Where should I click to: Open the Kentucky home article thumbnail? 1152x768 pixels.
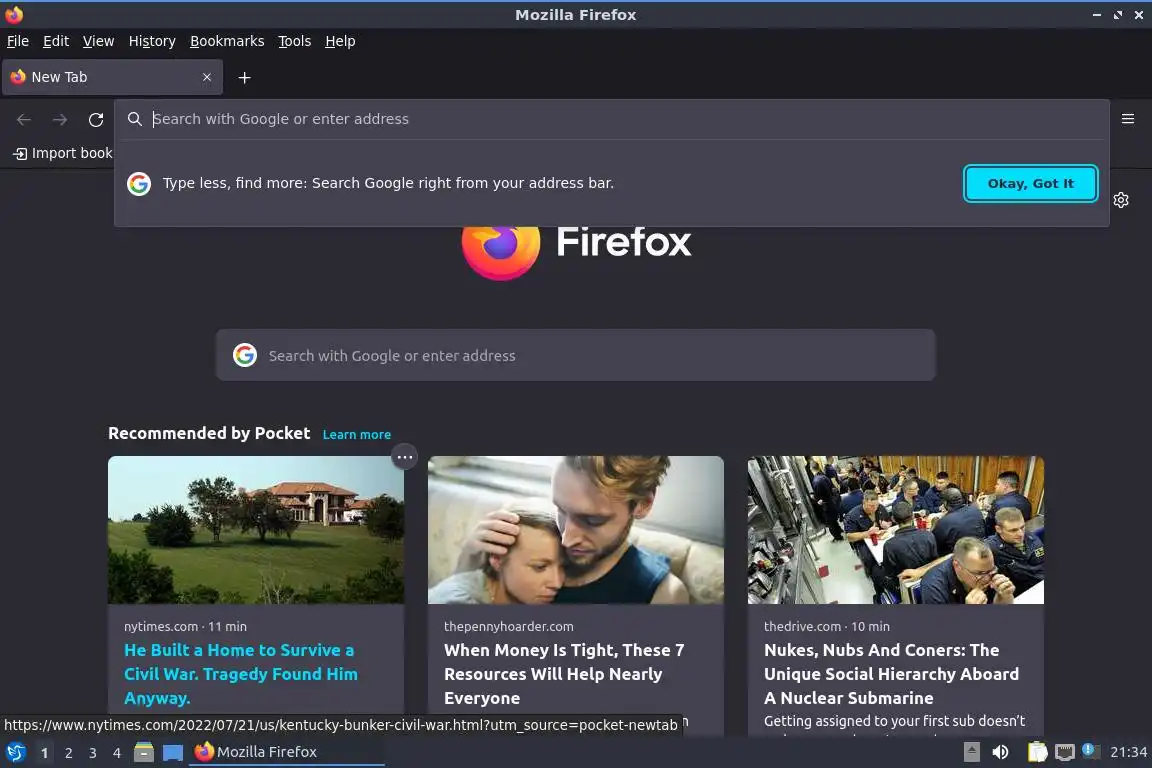point(256,530)
